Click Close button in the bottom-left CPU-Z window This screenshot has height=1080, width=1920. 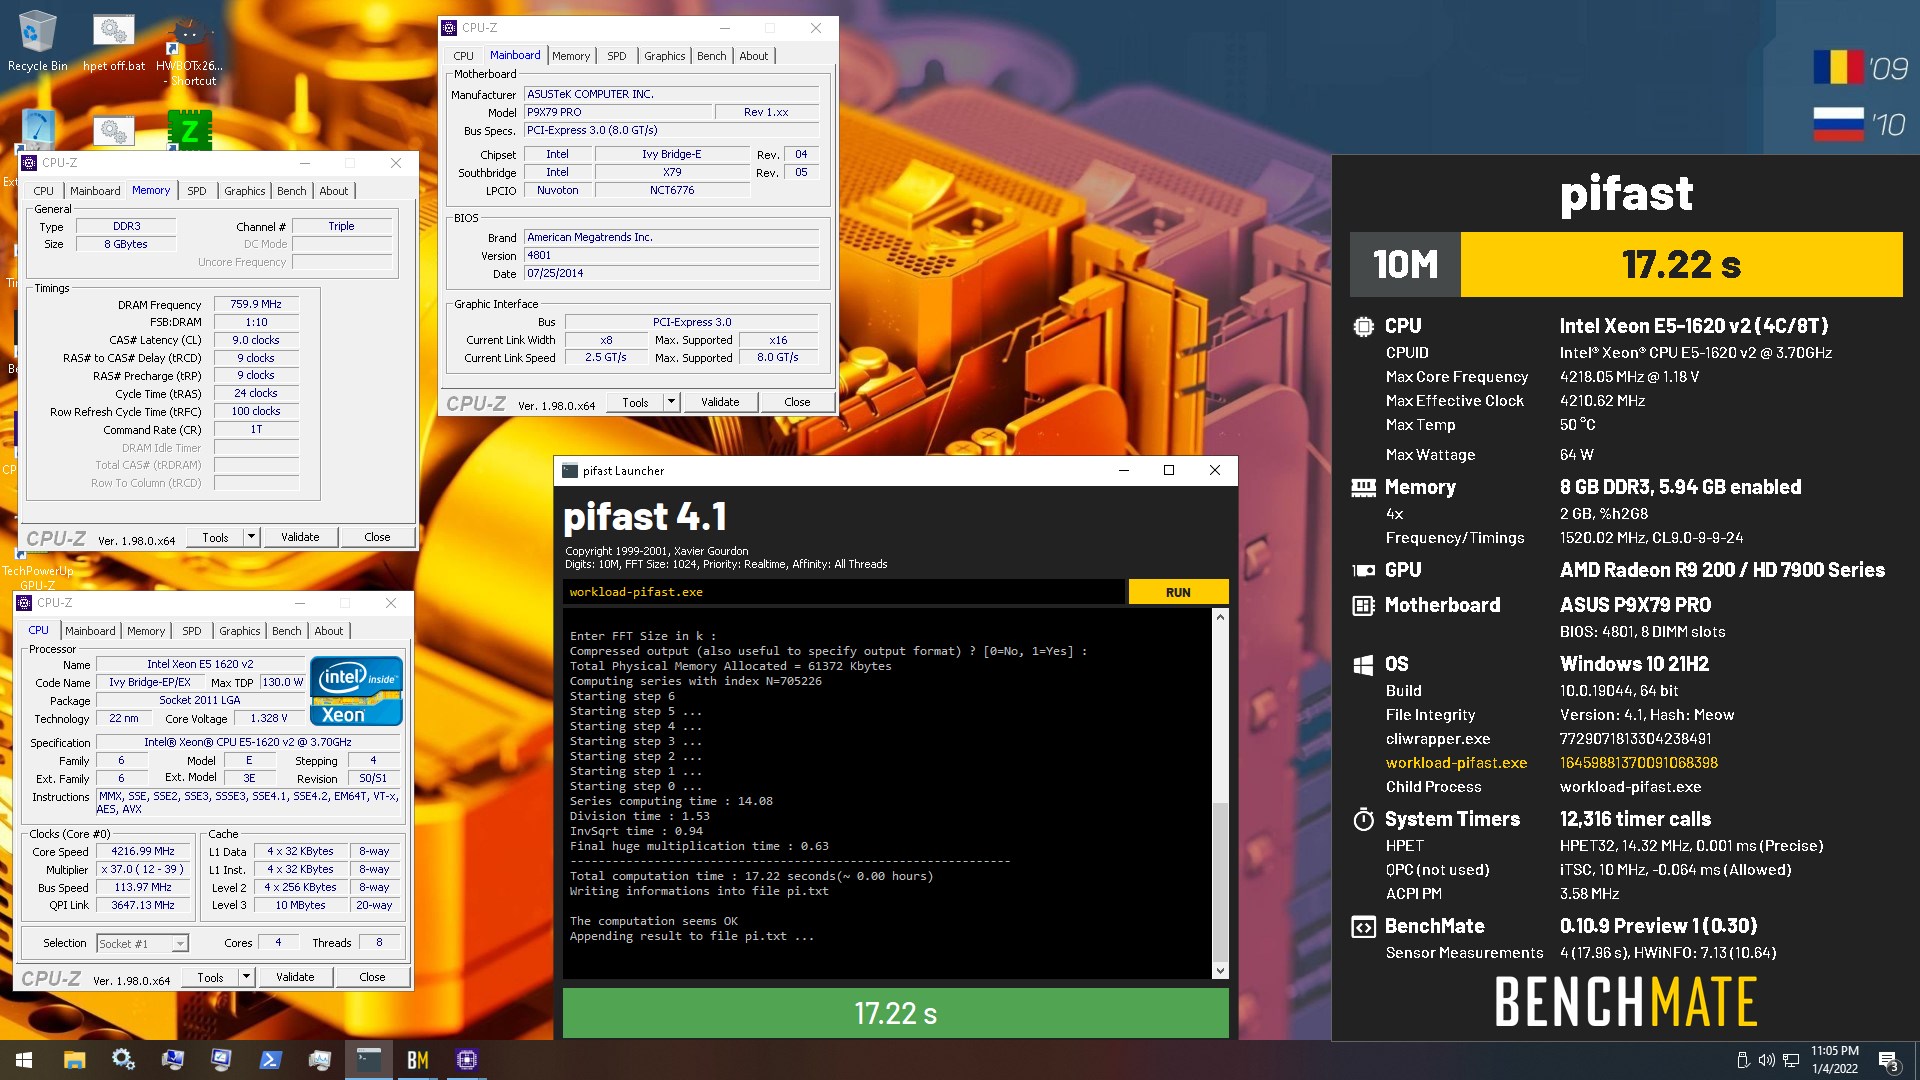(x=372, y=977)
